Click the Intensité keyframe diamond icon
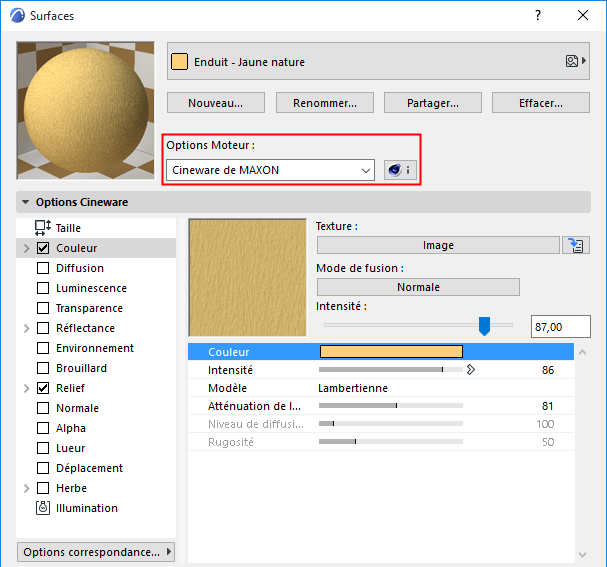Screen dimensions: 607x567 [x=470, y=370]
